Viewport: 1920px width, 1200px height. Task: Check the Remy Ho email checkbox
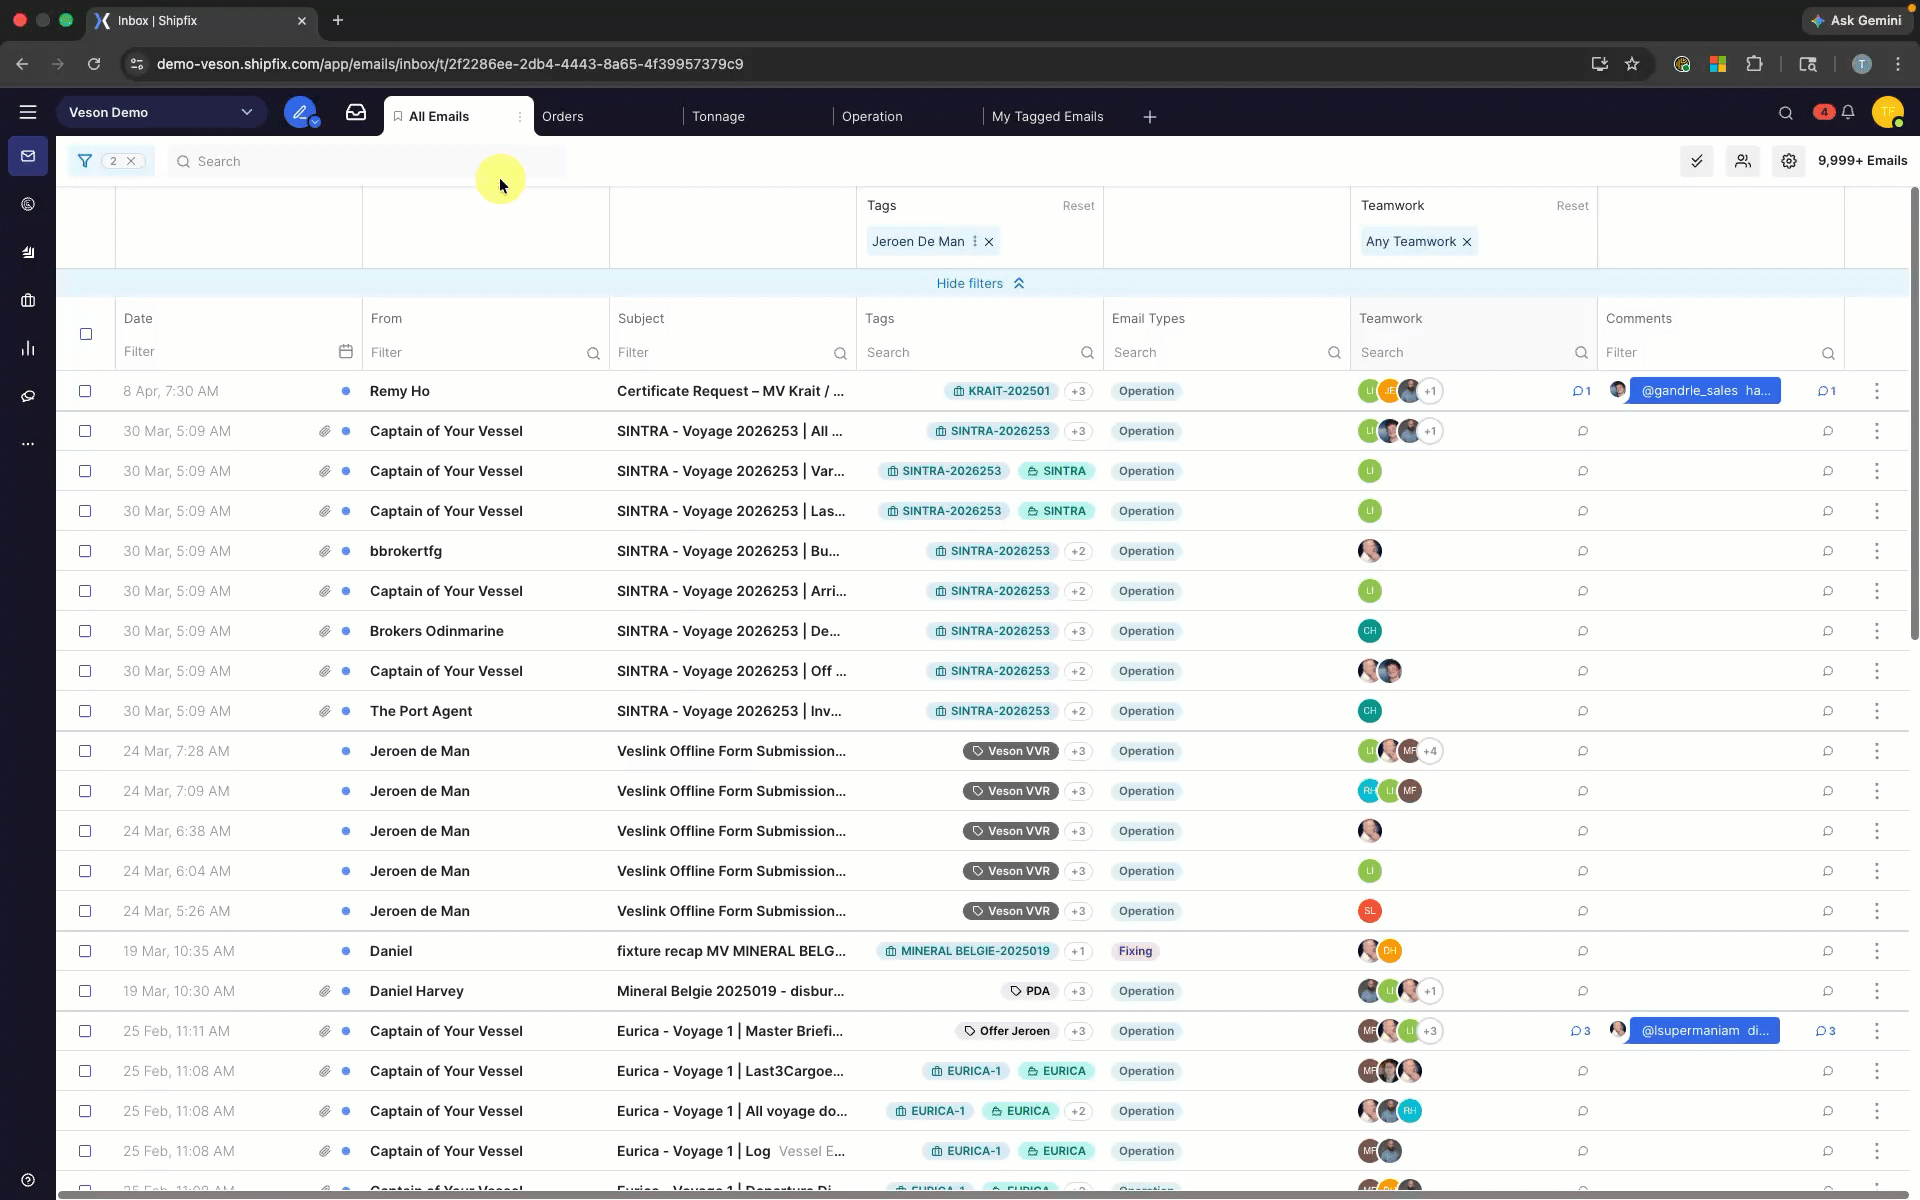click(85, 391)
